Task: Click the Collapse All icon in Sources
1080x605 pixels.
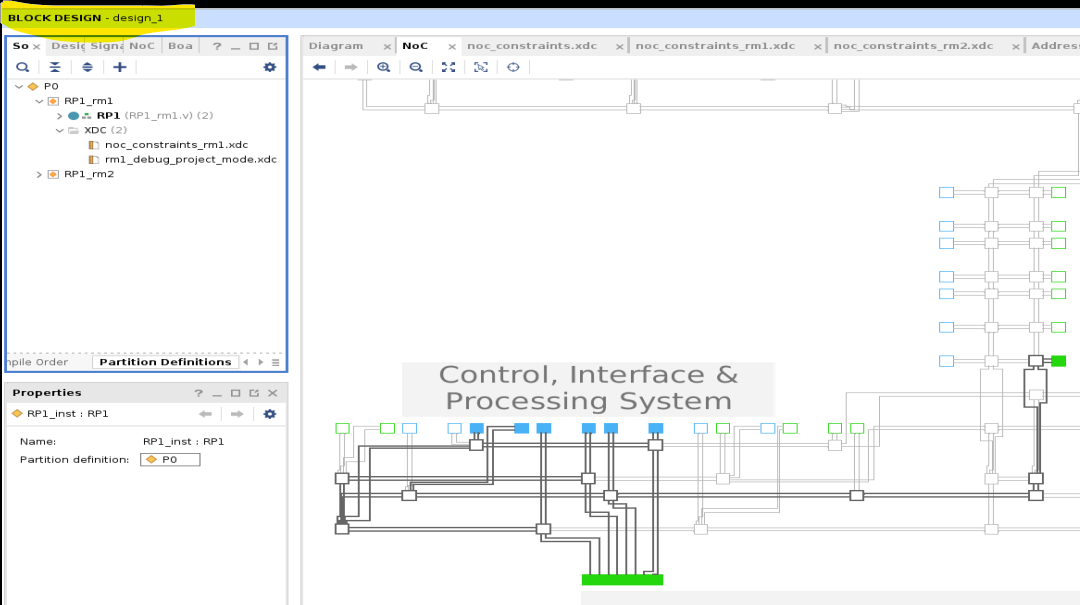Action: click(x=55, y=67)
